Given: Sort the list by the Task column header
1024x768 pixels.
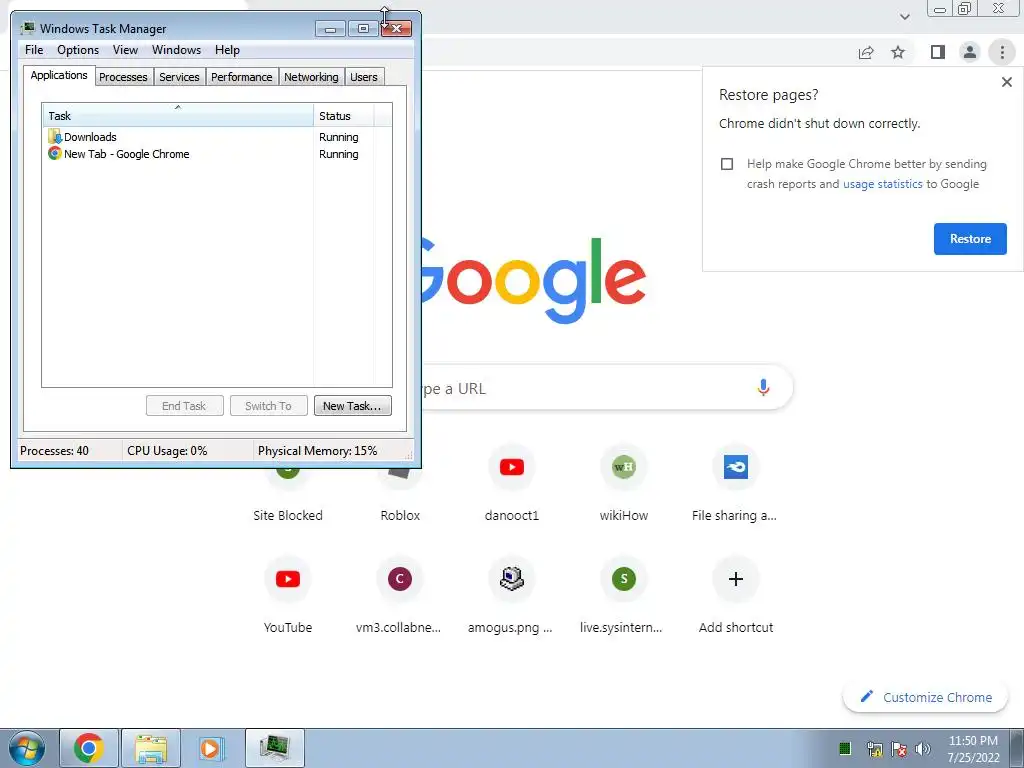Looking at the screenshot, I should coord(178,116).
